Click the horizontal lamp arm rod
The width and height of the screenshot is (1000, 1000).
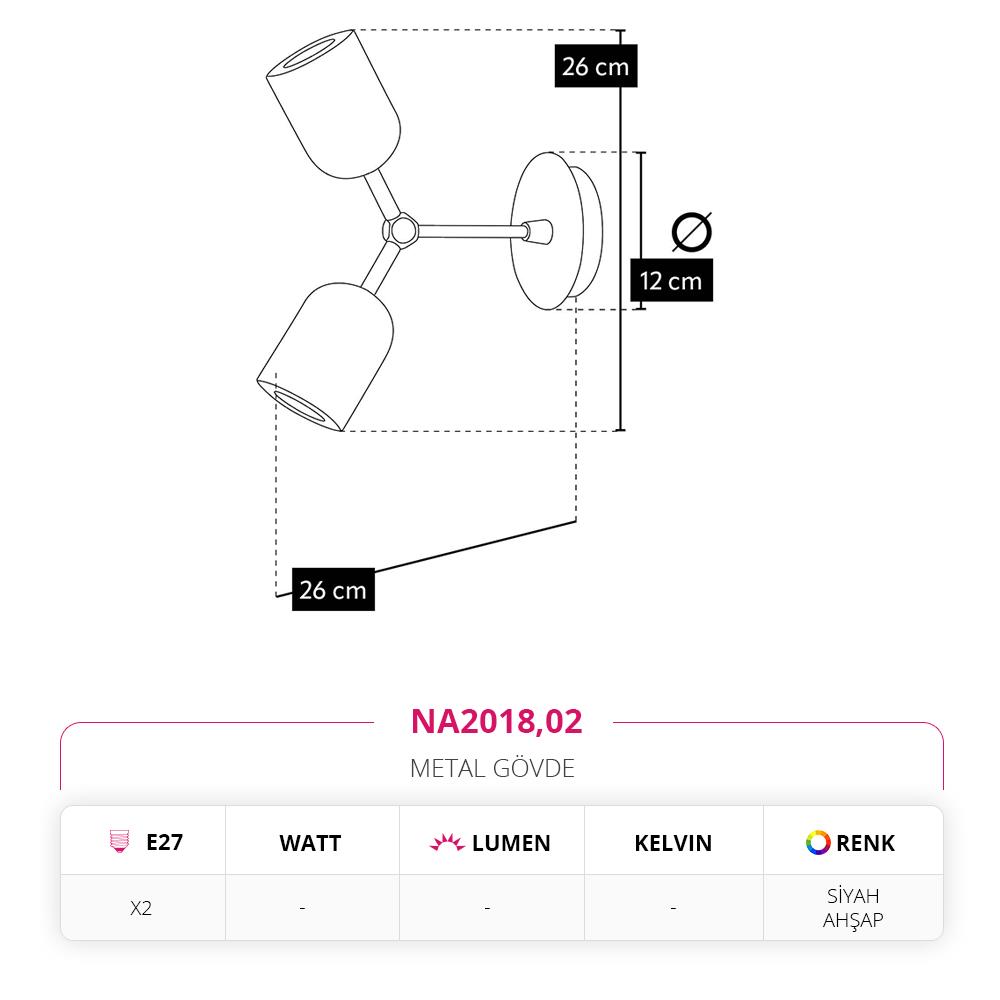pos(471,231)
